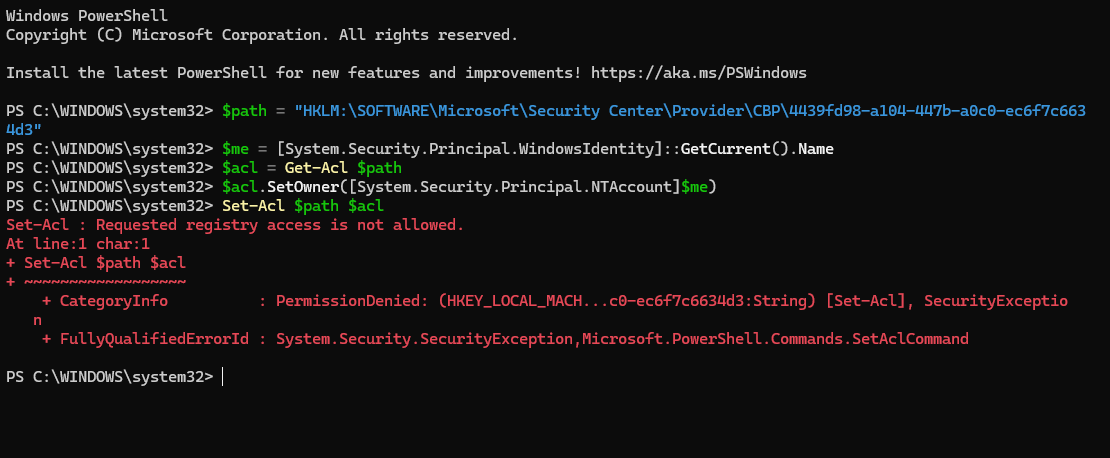1110x458 pixels.
Task: Click the $me variable in the second command
Action: (236, 149)
